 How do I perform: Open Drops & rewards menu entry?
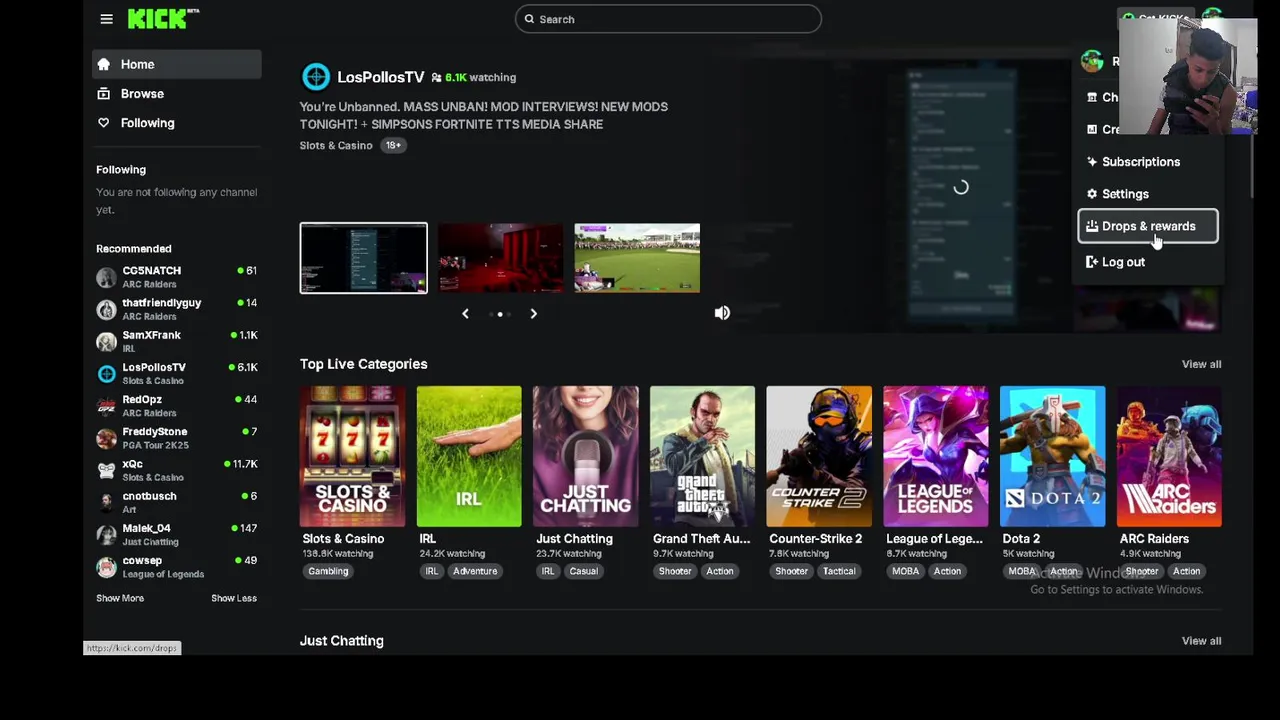tap(1148, 226)
